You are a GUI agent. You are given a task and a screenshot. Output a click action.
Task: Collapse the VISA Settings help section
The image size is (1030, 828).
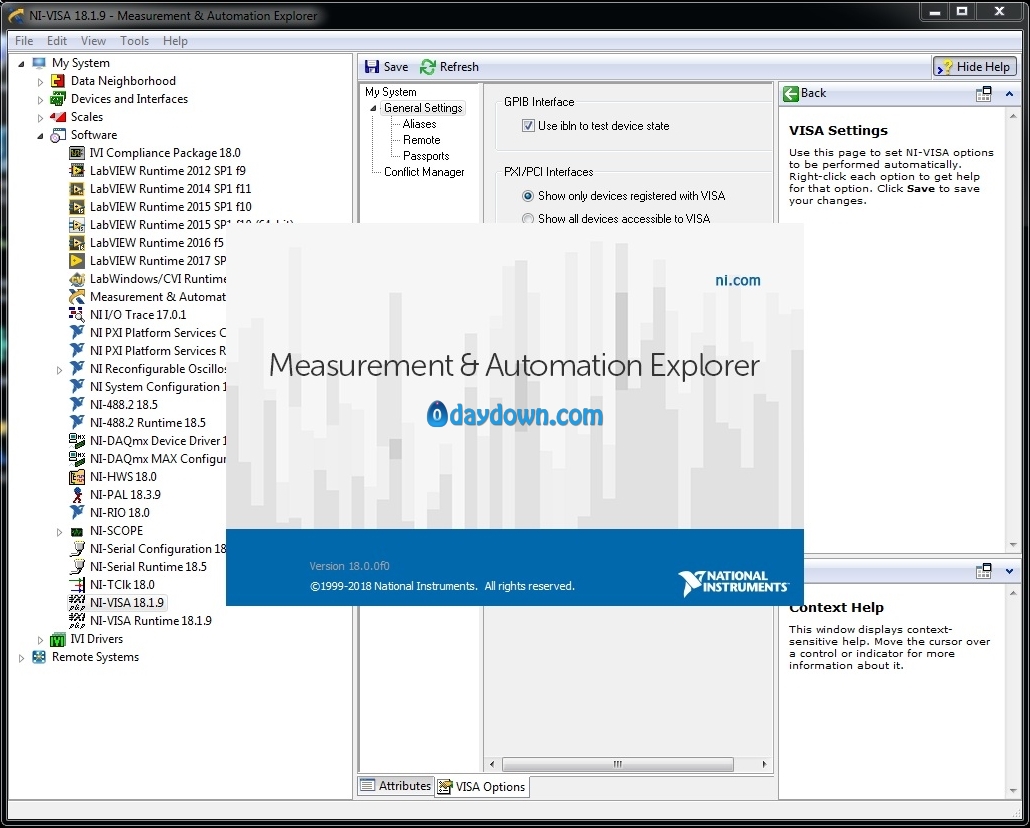tap(1010, 94)
